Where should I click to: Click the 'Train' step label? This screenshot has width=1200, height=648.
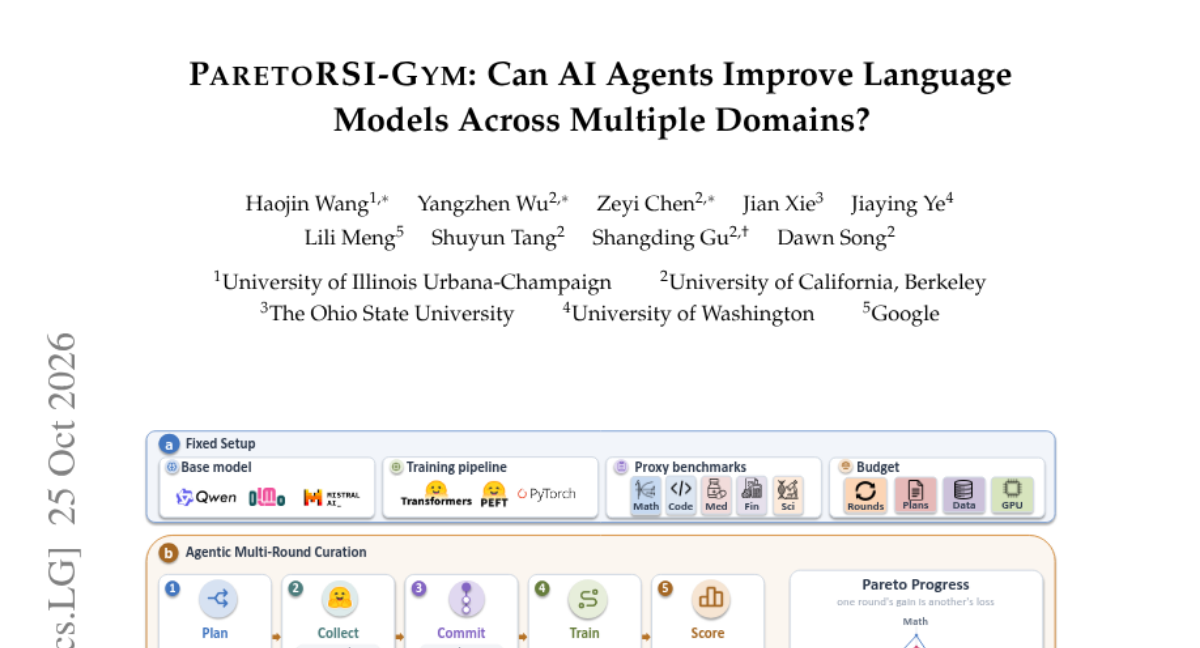[x=584, y=633]
